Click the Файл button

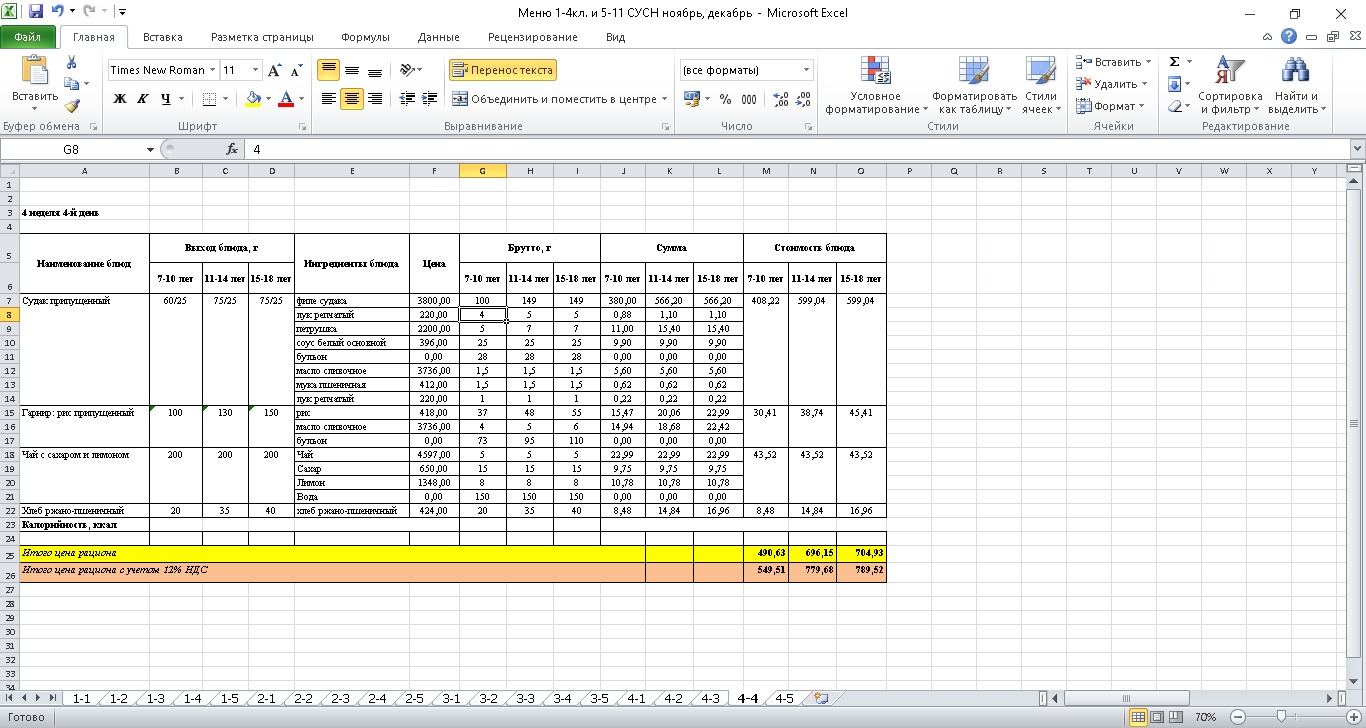(28, 37)
